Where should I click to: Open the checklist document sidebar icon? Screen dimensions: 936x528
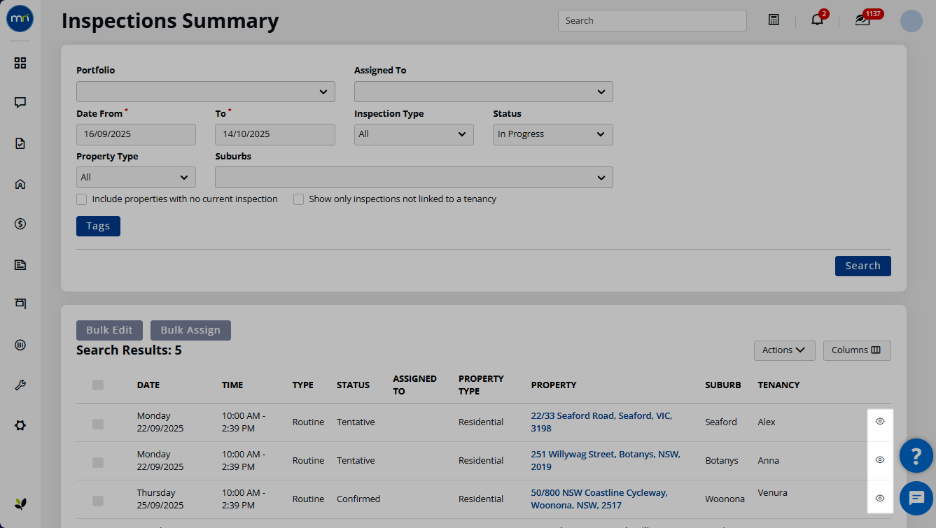point(20,143)
